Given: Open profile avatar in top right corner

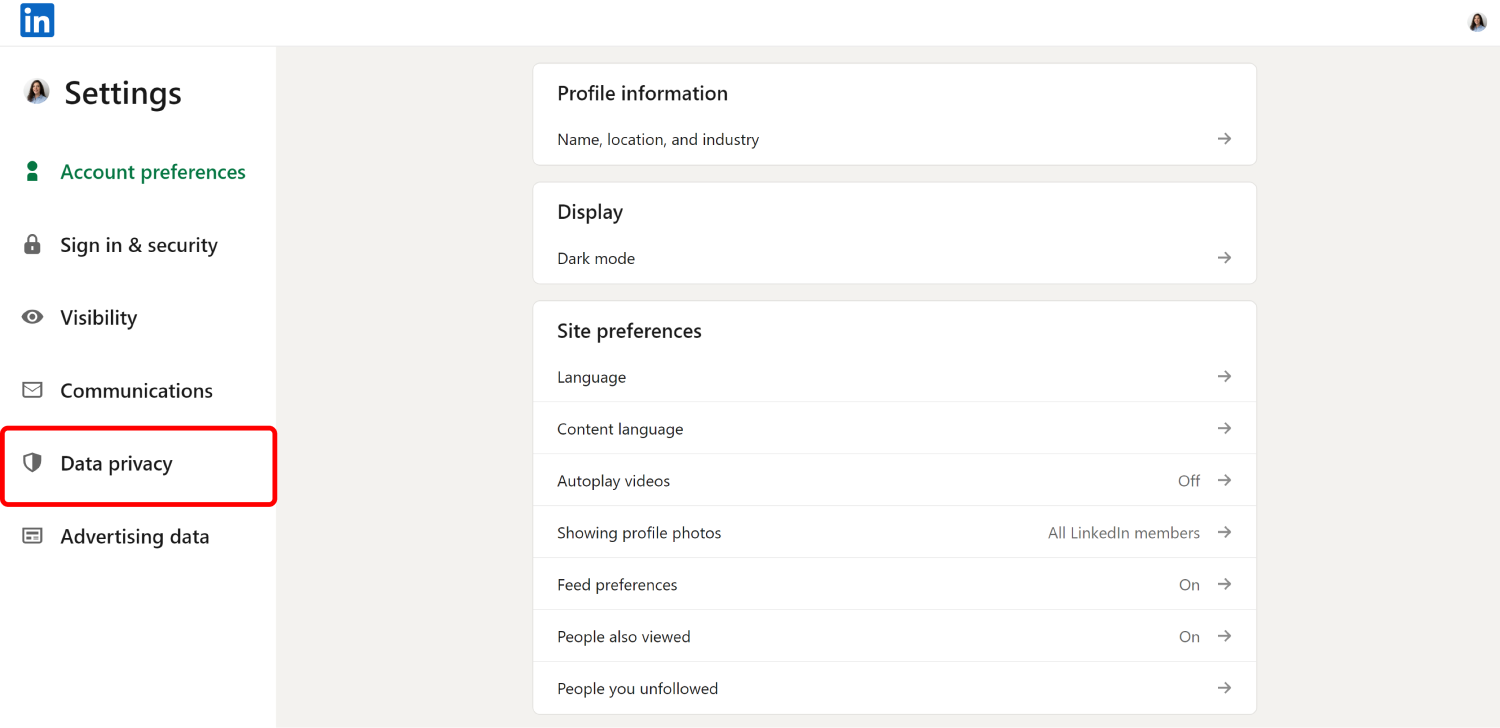Looking at the screenshot, I should [x=1477, y=22].
